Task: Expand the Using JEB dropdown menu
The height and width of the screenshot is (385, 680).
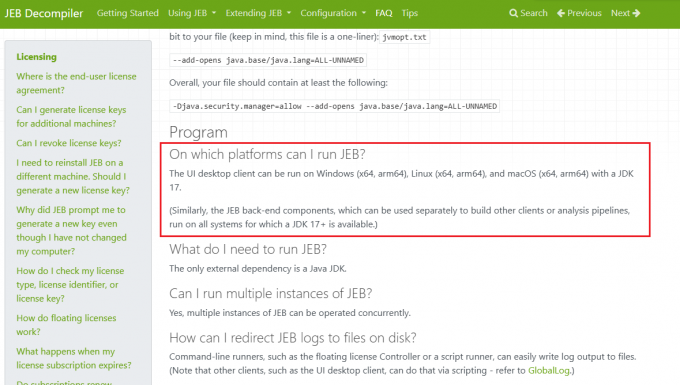Action: click(x=192, y=13)
